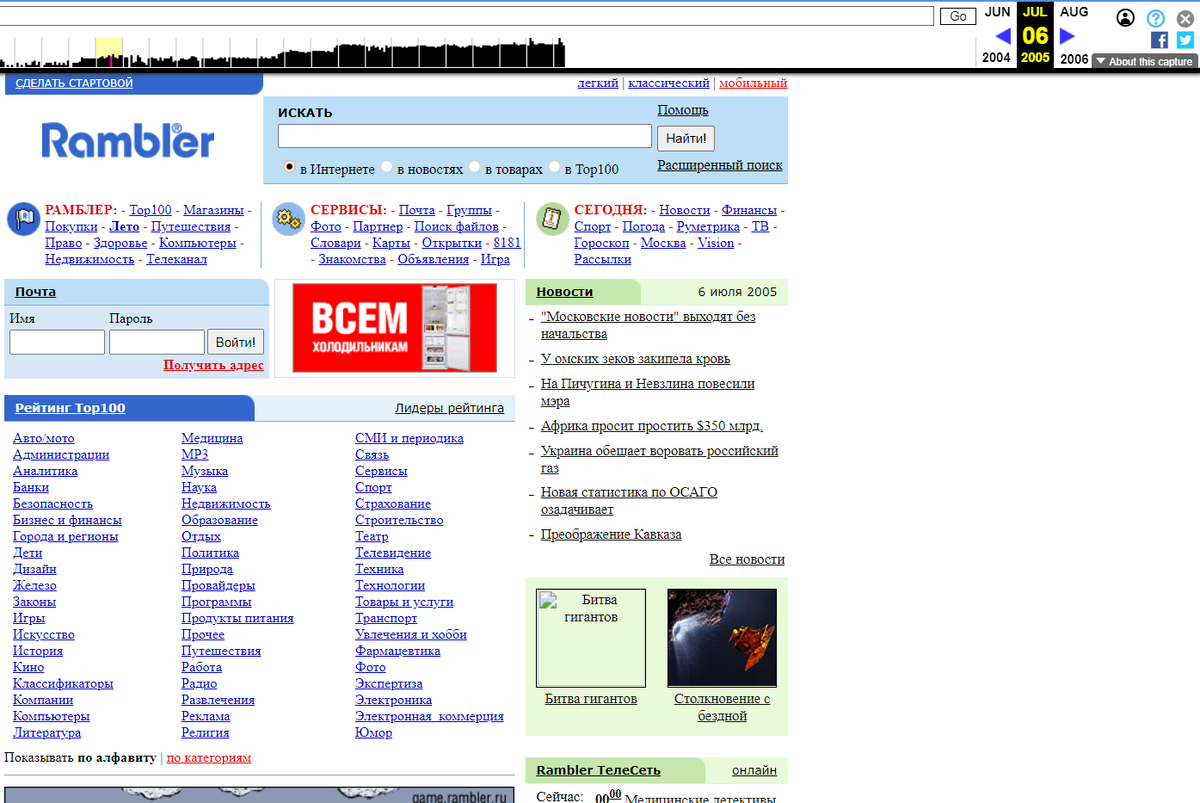1200x803 pixels.
Task: Open the Помощь help link
Action: pyautogui.click(x=683, y=110)
